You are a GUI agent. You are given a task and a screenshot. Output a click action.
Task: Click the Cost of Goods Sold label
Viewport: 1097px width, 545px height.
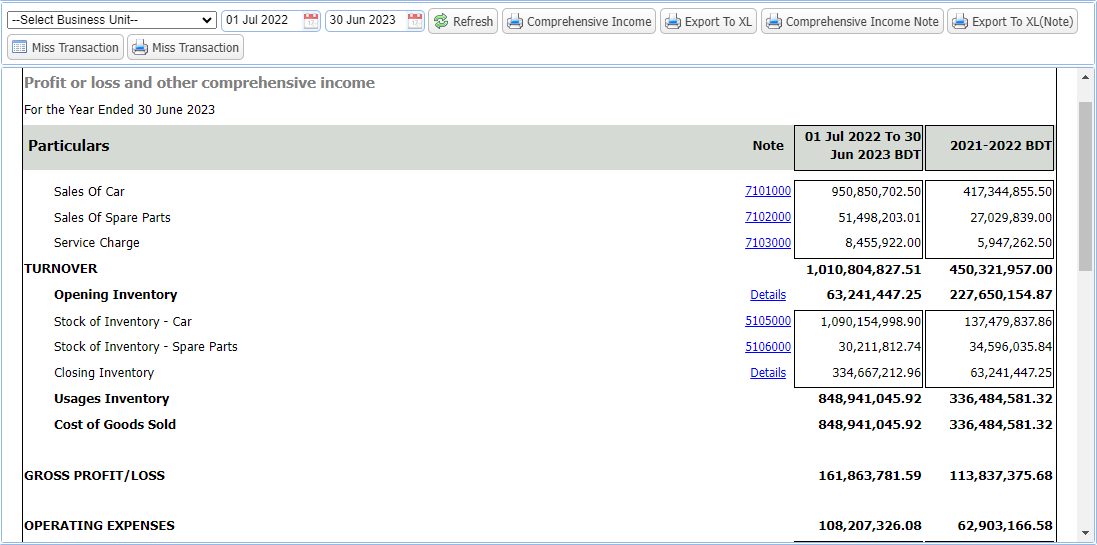(x=115, y=425)
